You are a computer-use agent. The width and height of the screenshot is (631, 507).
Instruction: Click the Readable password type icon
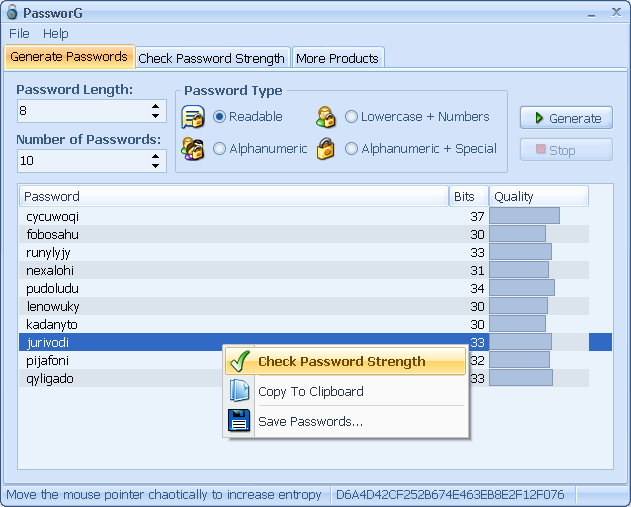pyautogui.click(x=193, y=117)
